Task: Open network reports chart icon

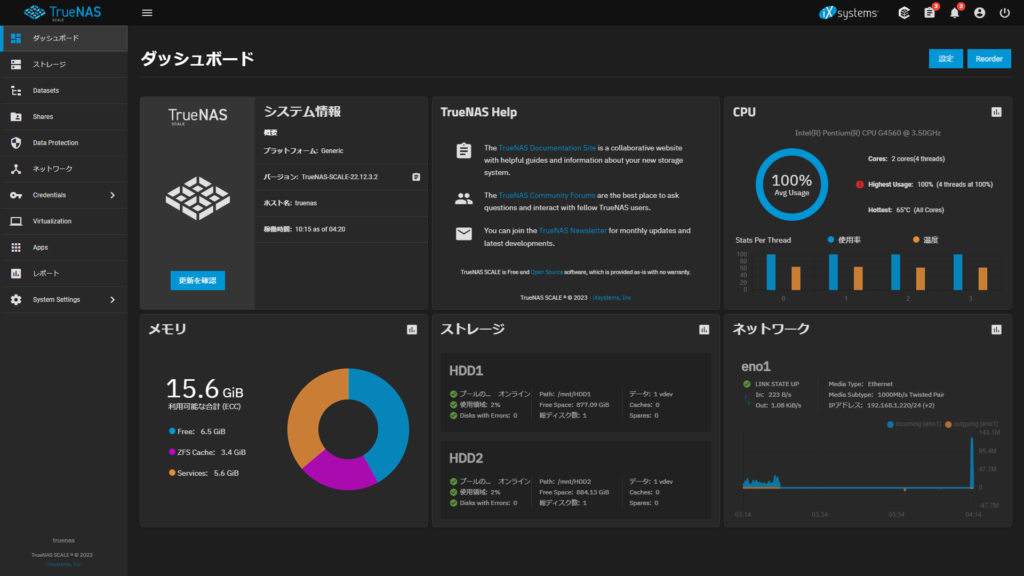Action: [x=996, y=329]
